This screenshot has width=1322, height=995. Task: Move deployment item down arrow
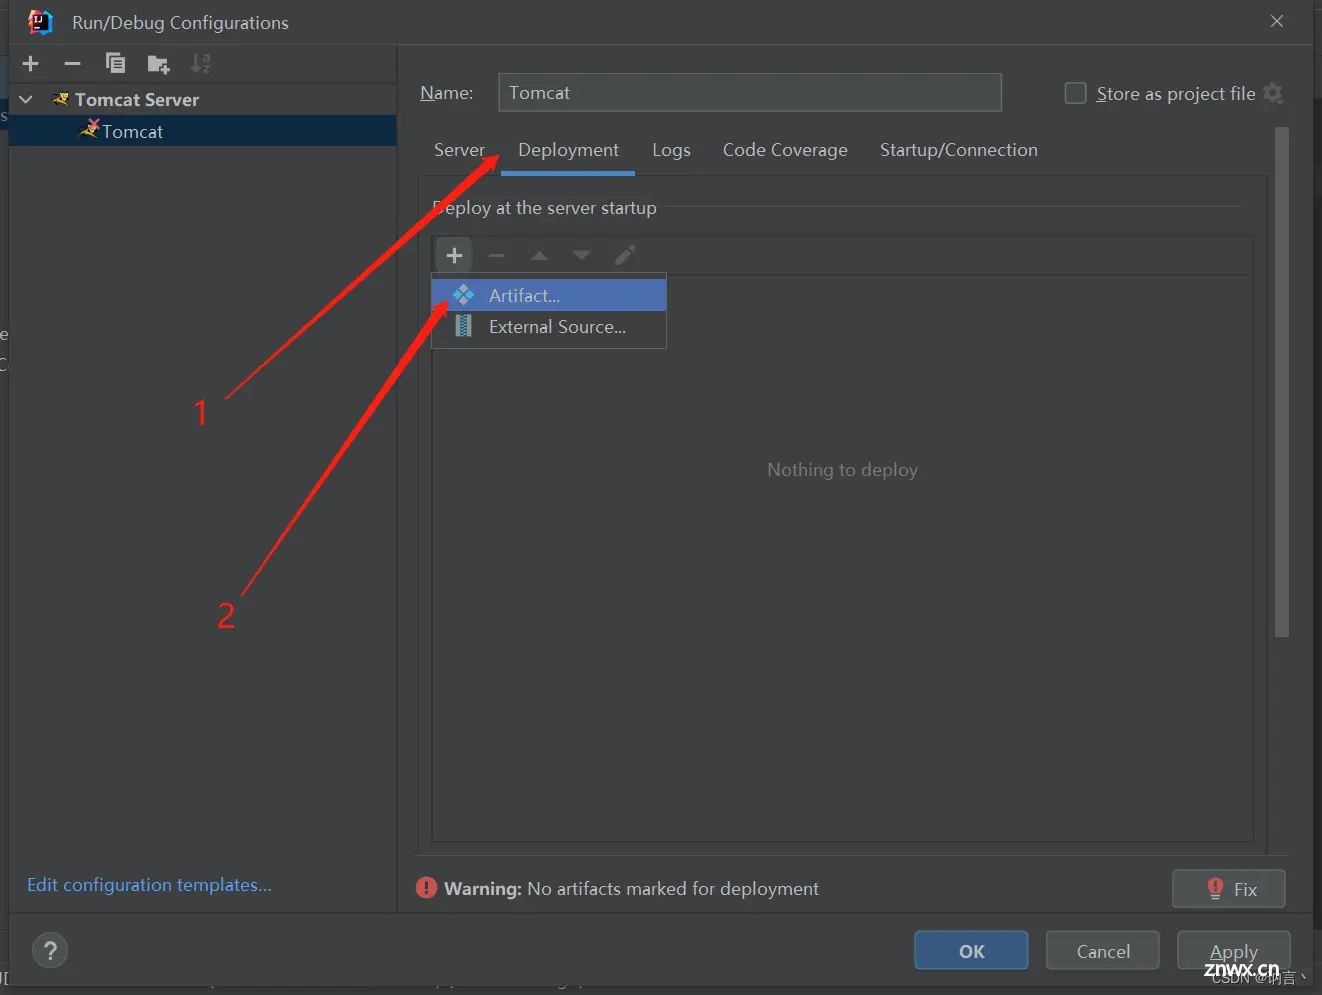581,255
